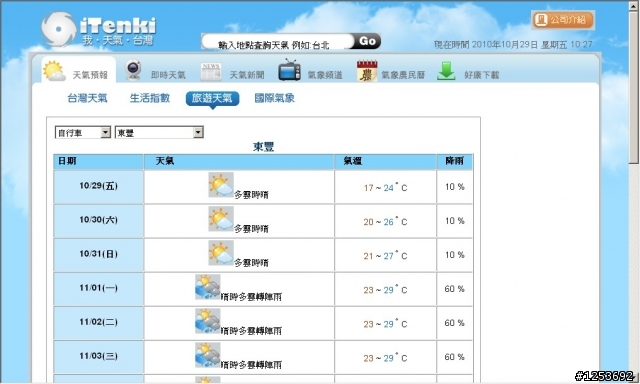Click rainy weather icon in 11/03 row
Screen dimensions: 640x384
tap(208, 355)
